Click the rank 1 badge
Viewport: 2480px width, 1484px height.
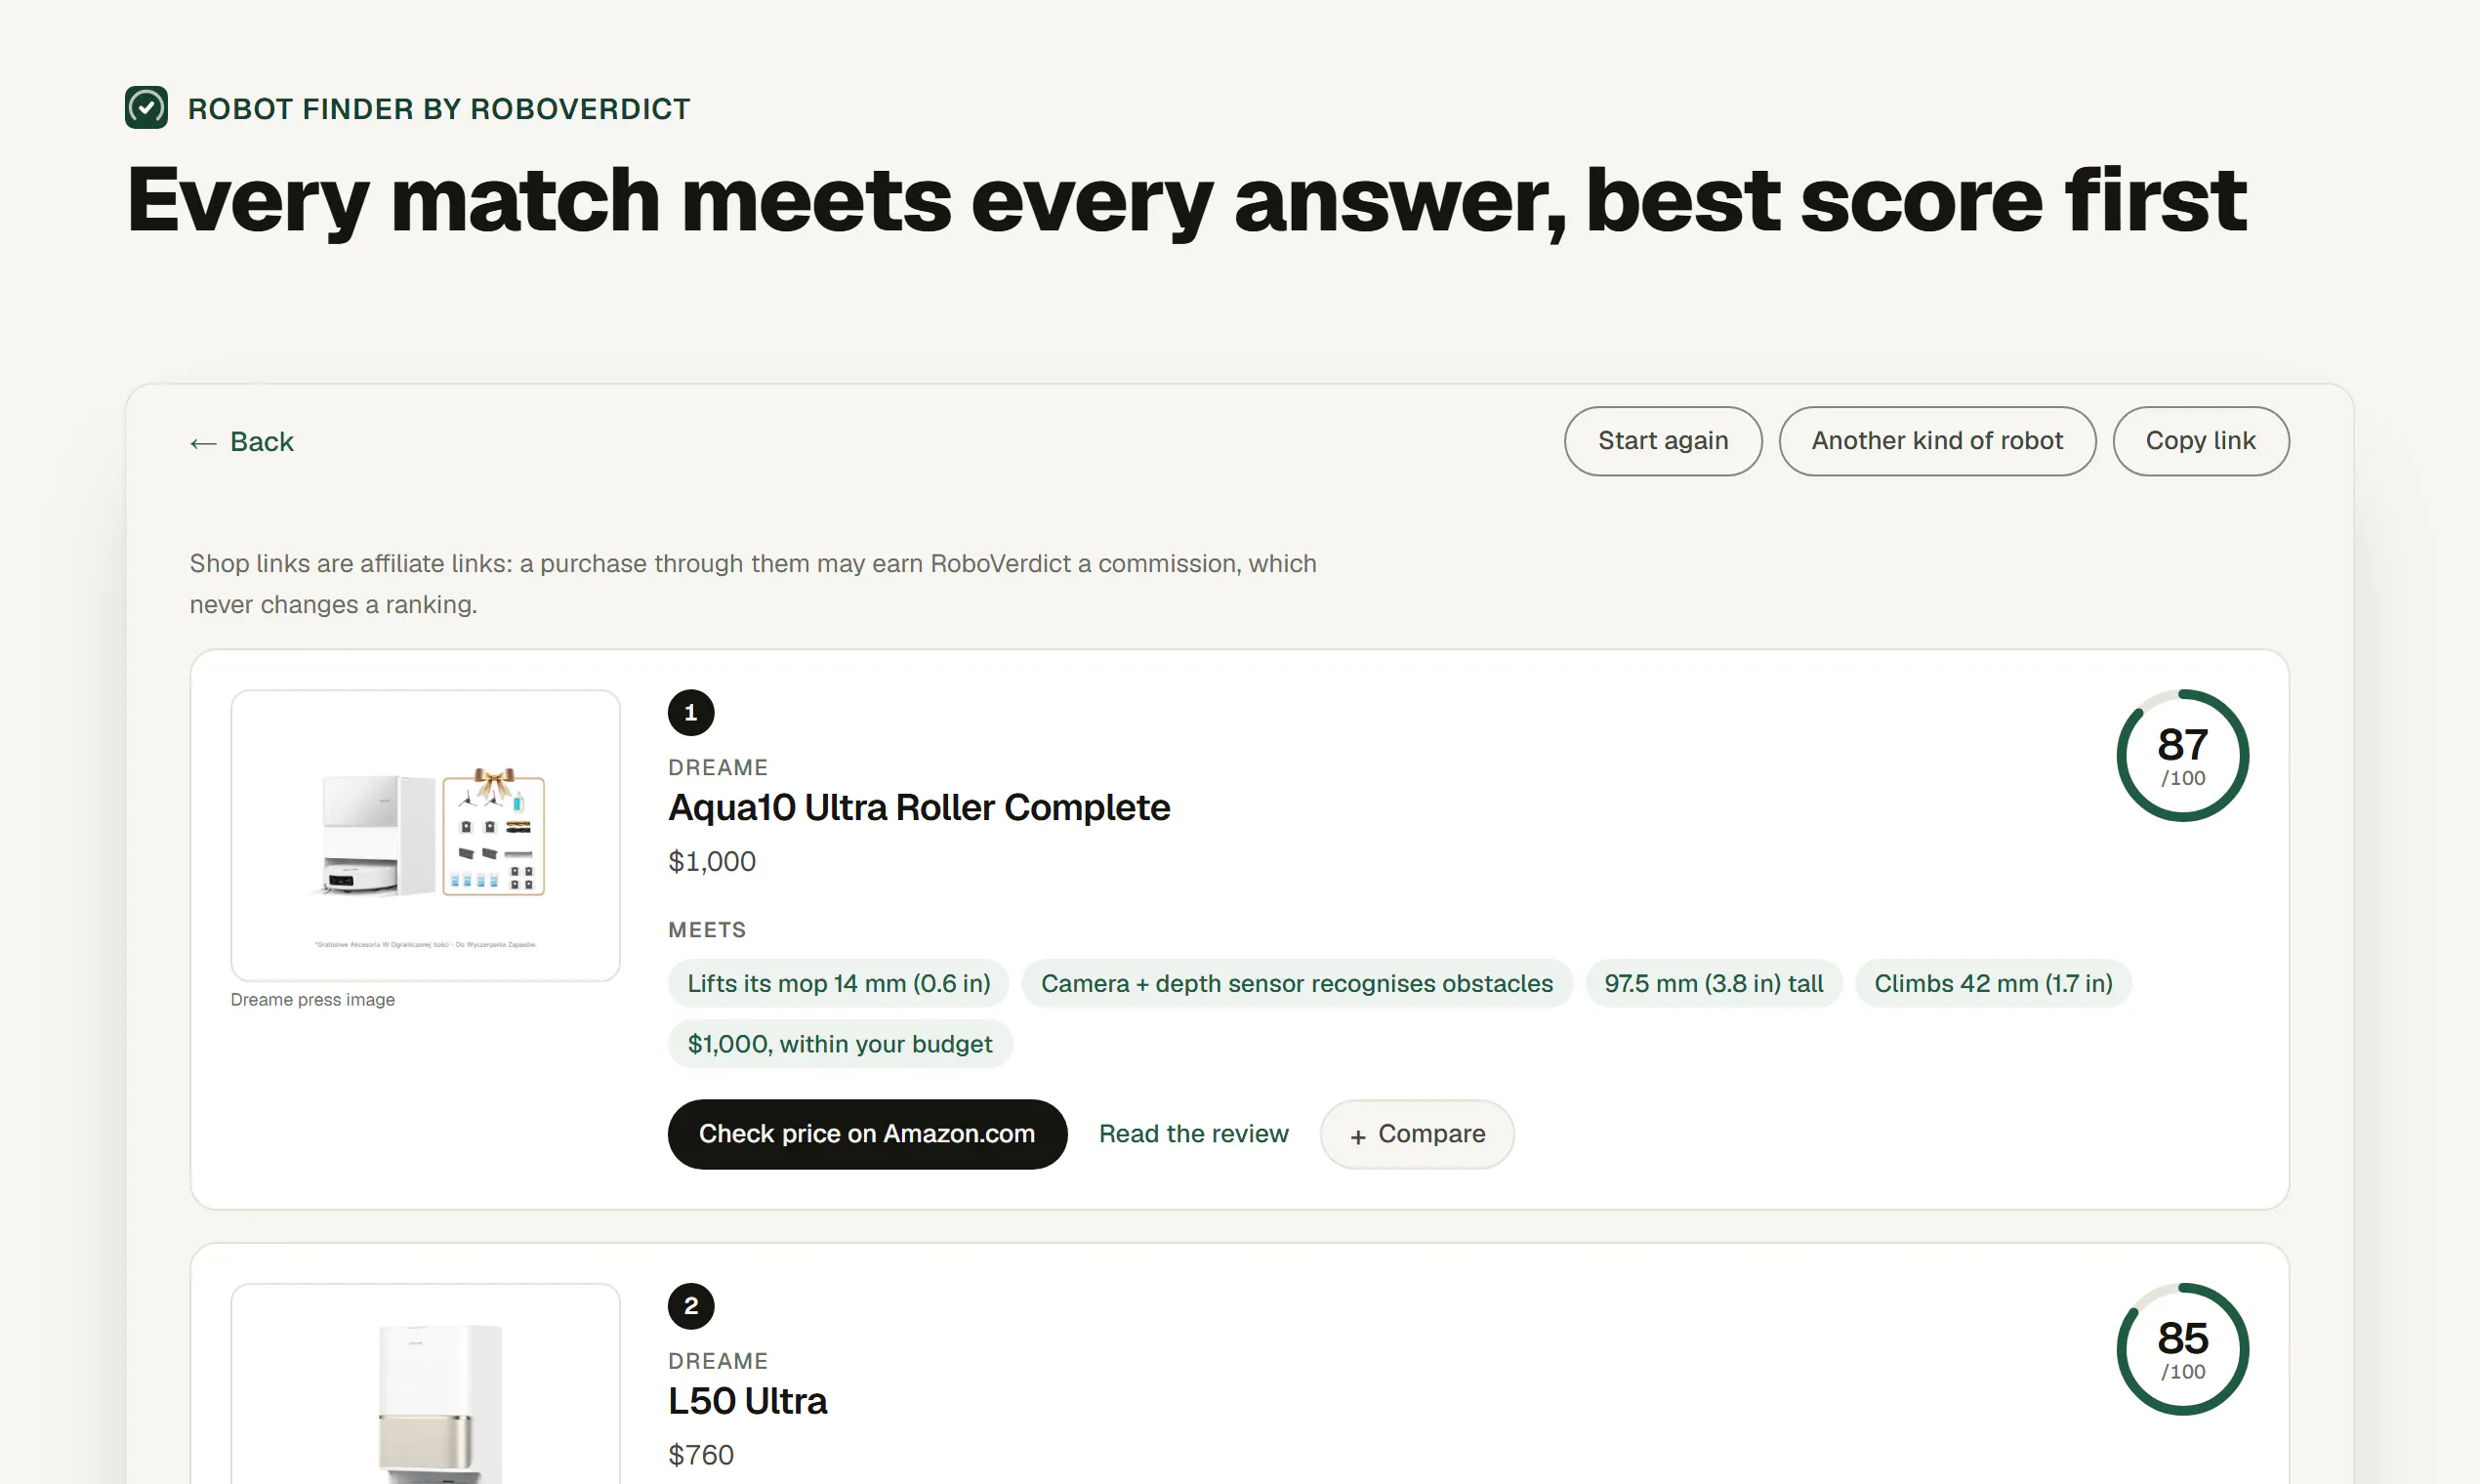tap(691, 713)
